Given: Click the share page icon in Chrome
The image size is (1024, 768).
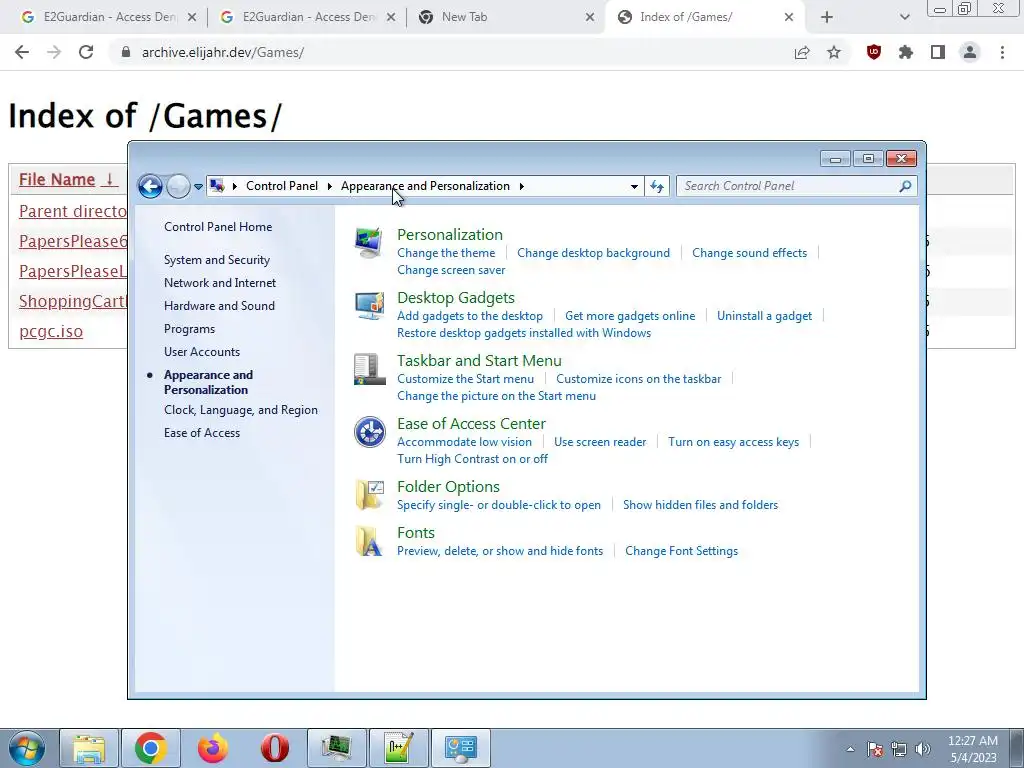Looking at the screenshot, I should [802, 52].
